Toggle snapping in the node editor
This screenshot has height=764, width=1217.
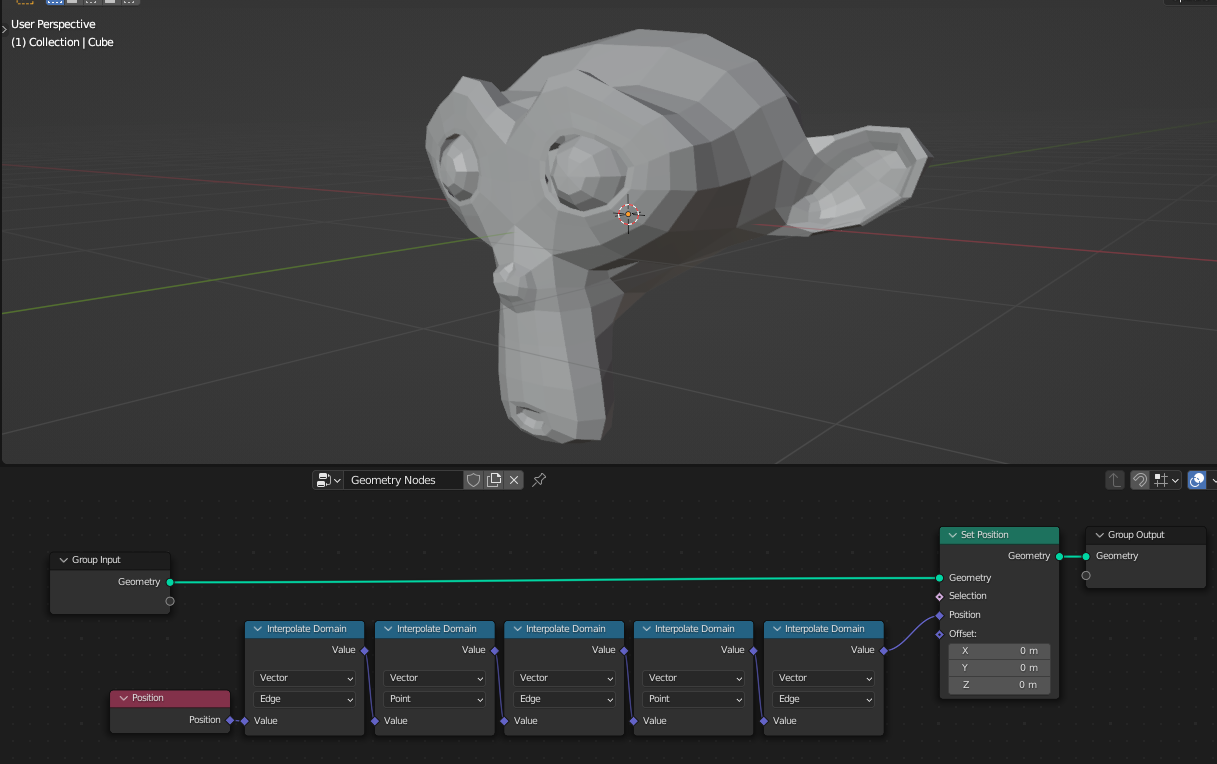click(x=1139, y=480)
